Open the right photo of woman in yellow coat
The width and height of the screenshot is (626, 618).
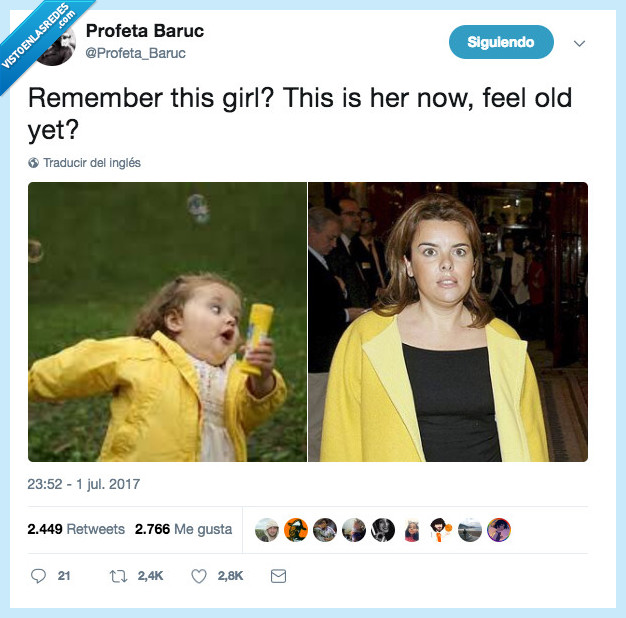[x=448, y=322]
